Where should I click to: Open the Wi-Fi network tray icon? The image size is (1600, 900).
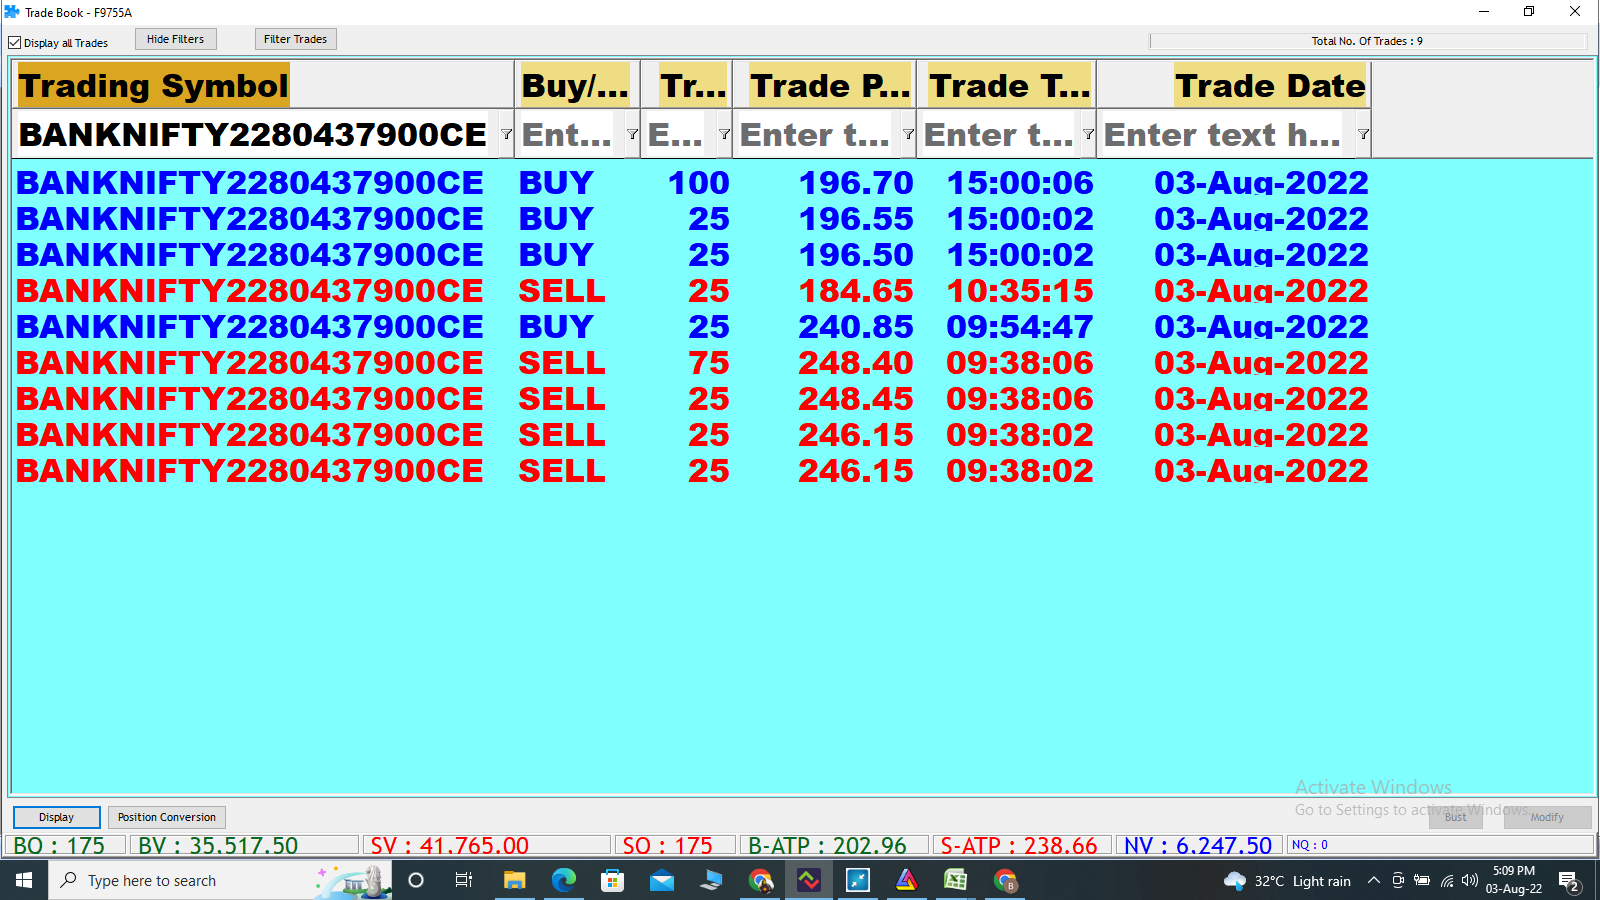[1446, 881]
